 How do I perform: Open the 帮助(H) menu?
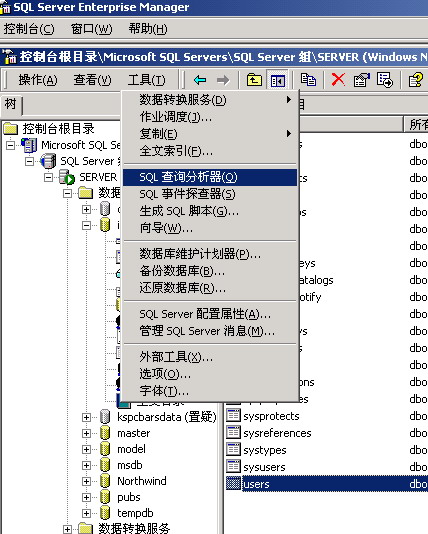coord(148,29)
